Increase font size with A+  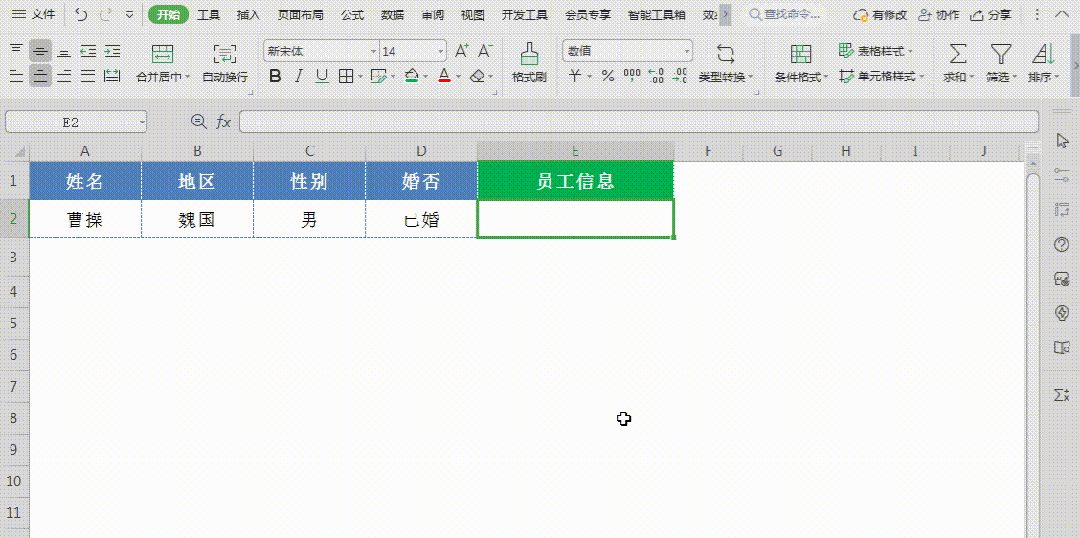pos(462,50)
